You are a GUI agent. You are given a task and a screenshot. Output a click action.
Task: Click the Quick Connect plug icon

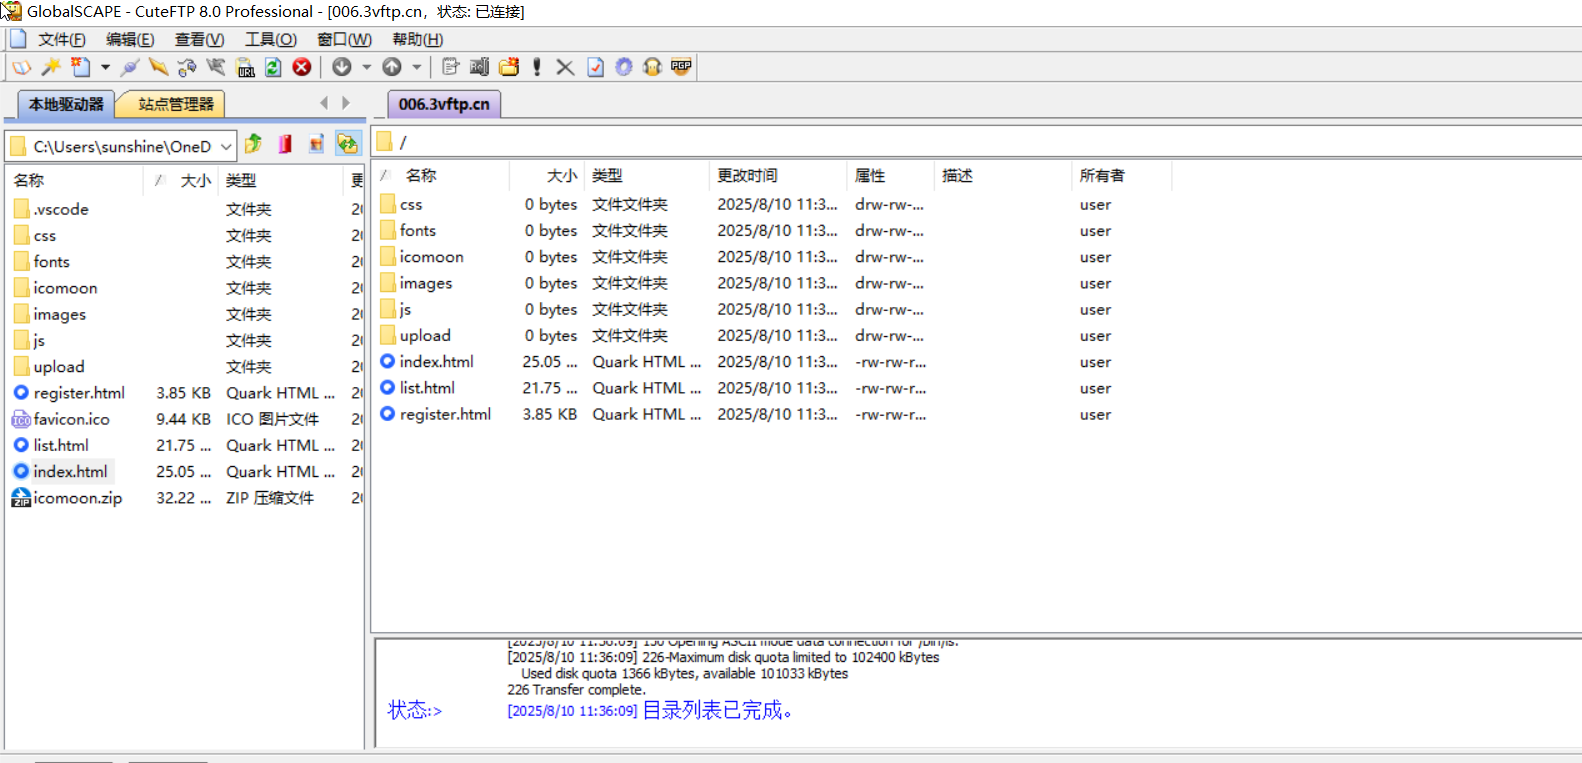tap(130, 67)
